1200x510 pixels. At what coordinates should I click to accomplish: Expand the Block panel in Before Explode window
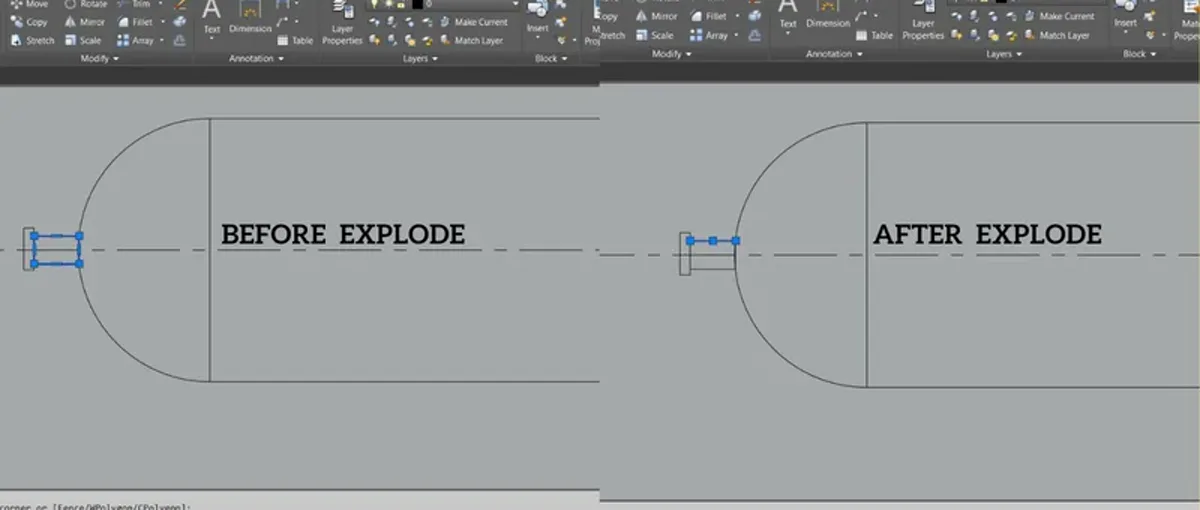(x=551, y=59)
